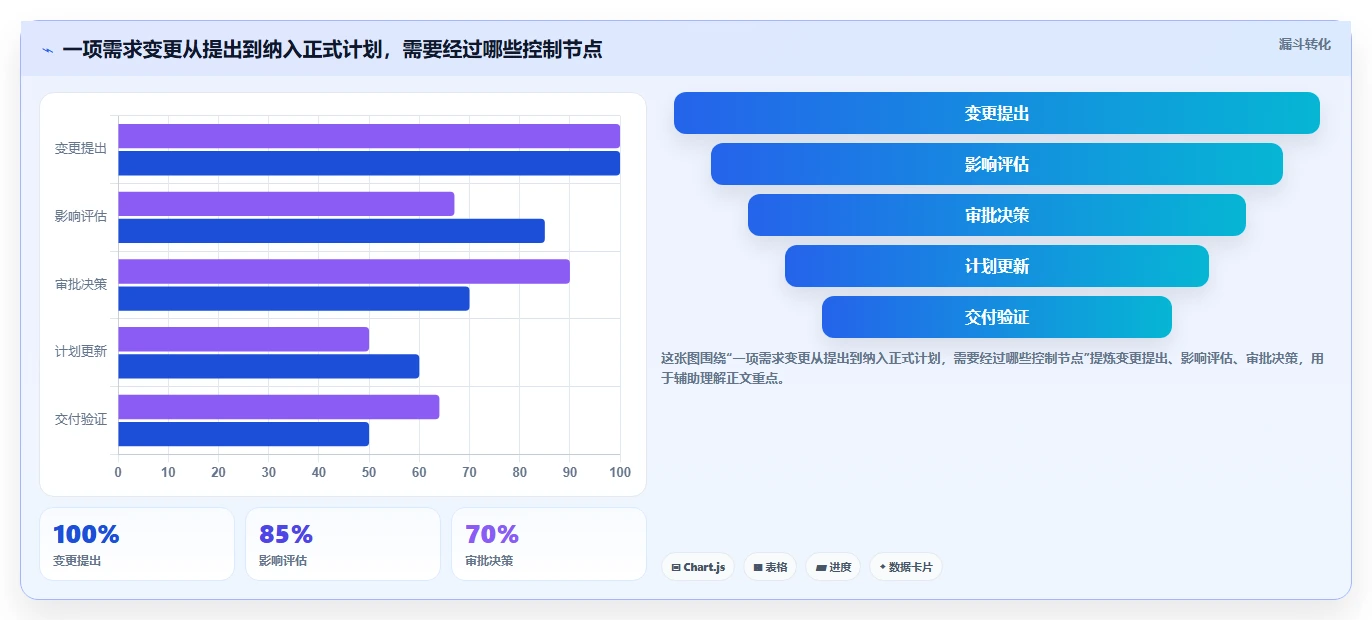Select the 变更提出 funnel stage

tap(996, 113)
